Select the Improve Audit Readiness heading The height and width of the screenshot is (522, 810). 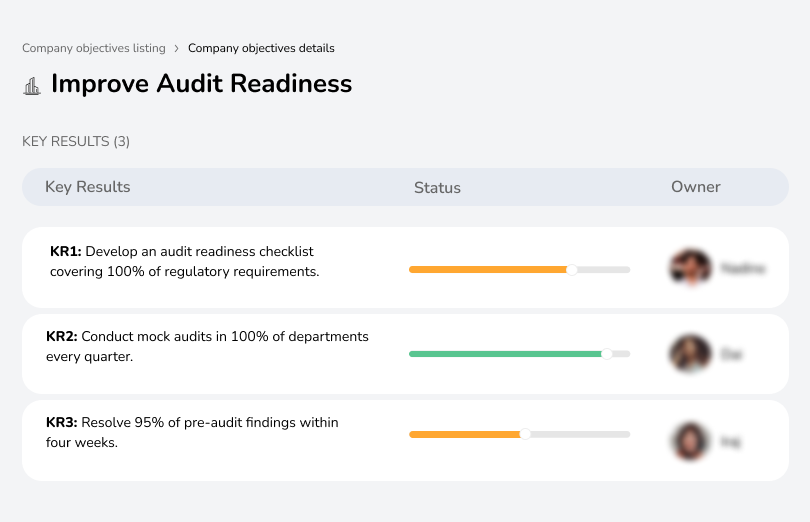201,84
